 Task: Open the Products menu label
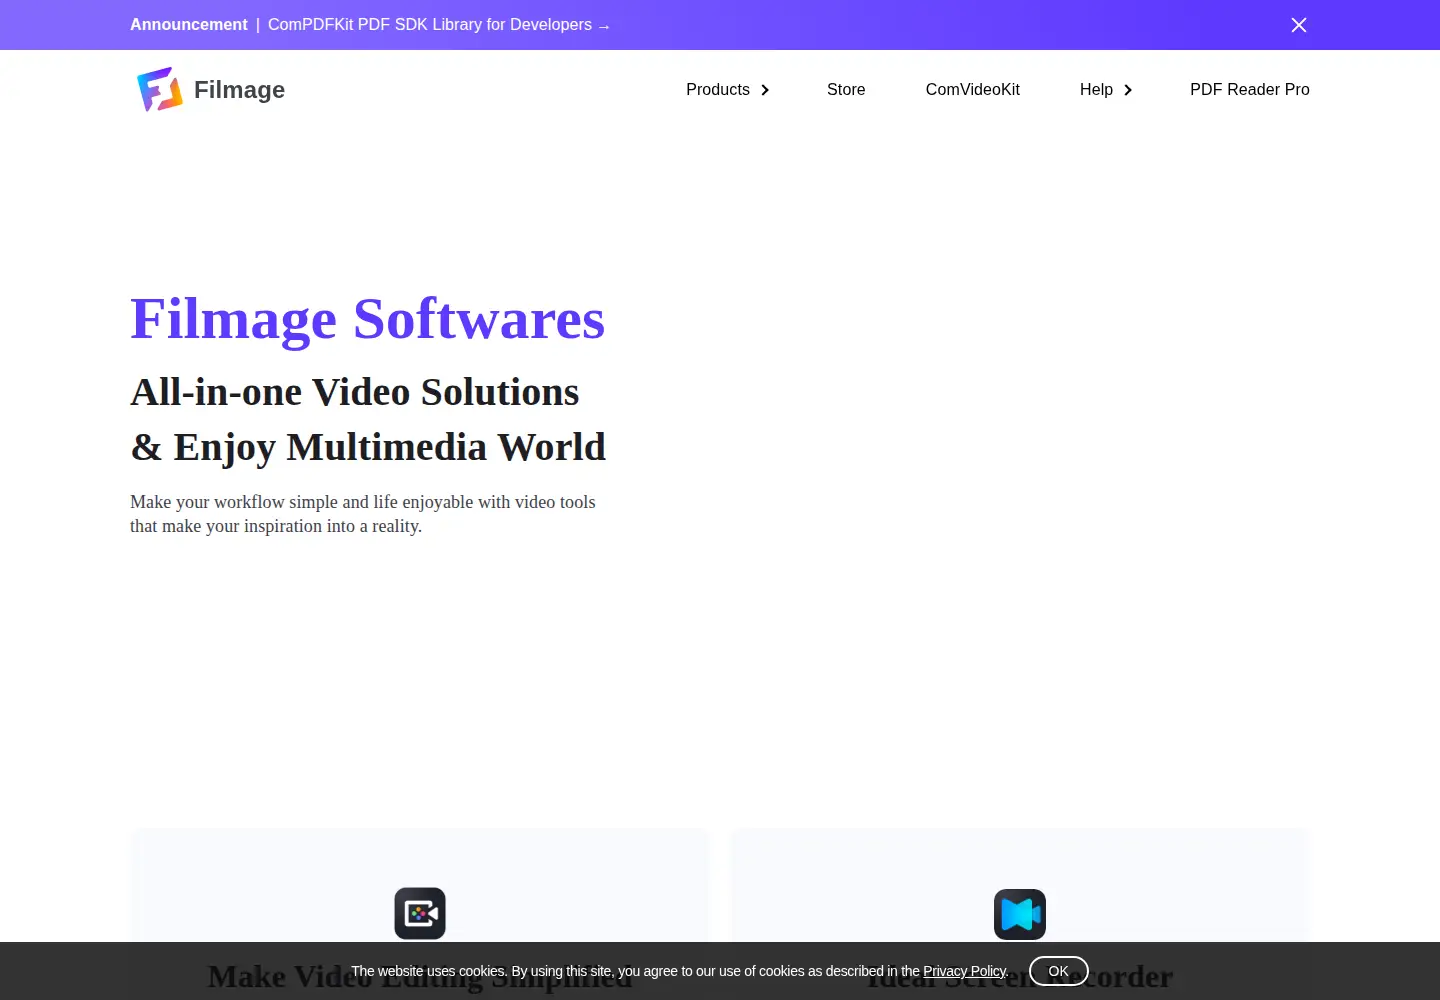tap(718, 89)
